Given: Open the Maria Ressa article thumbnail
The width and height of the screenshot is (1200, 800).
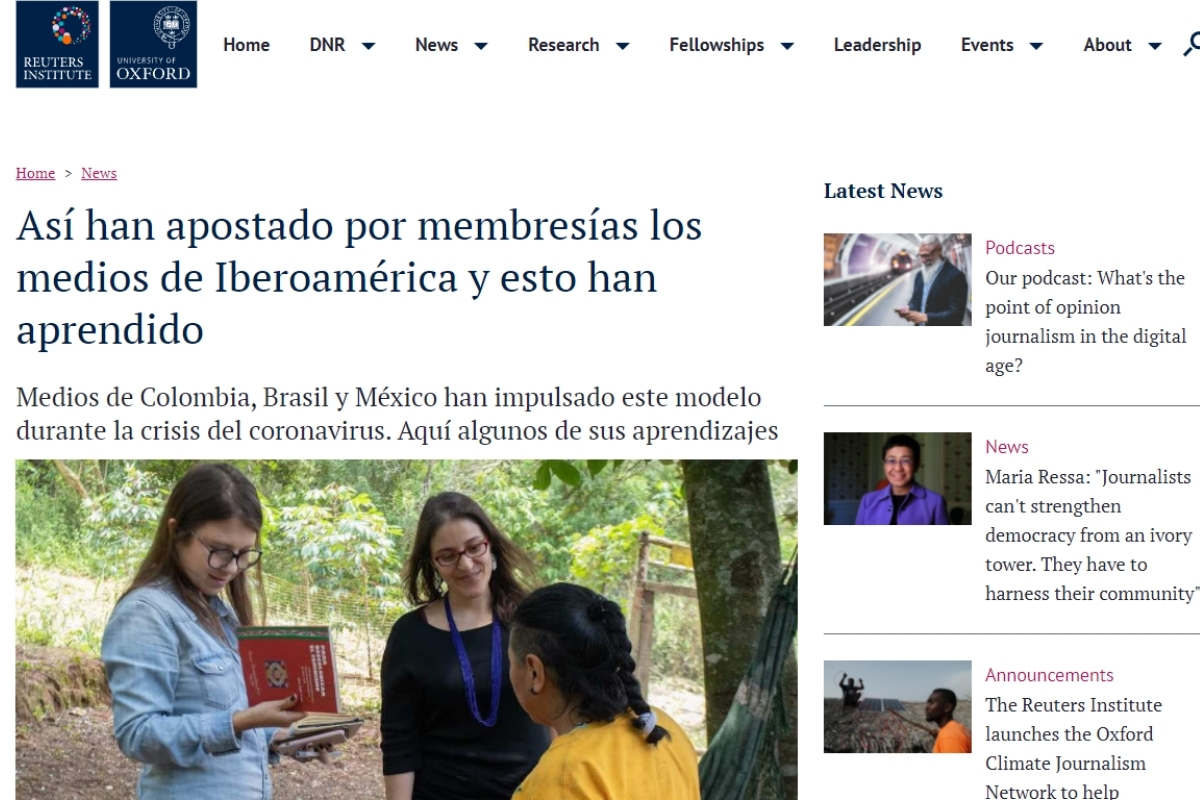Looking at the screenshot, I should click(897, 479).
